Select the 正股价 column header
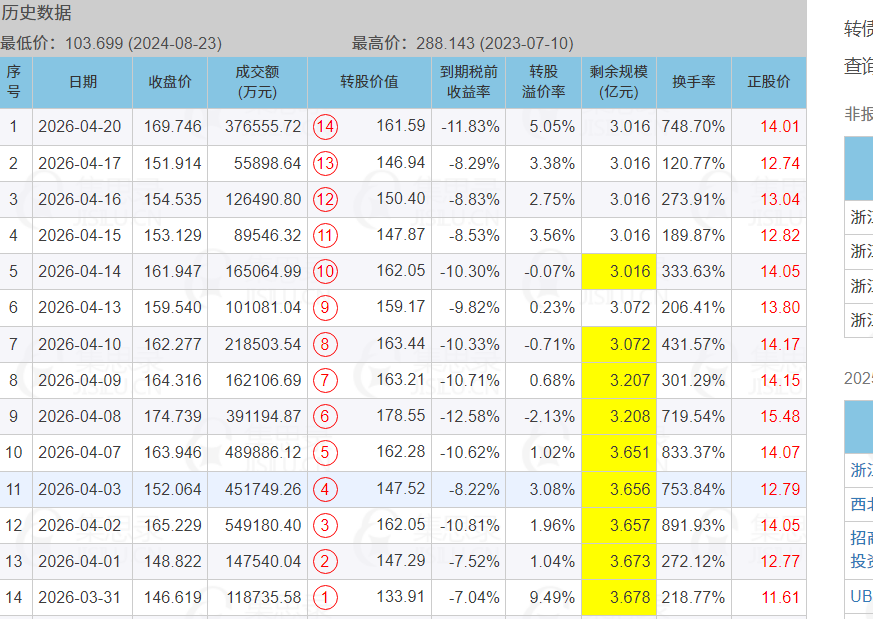 768,82
